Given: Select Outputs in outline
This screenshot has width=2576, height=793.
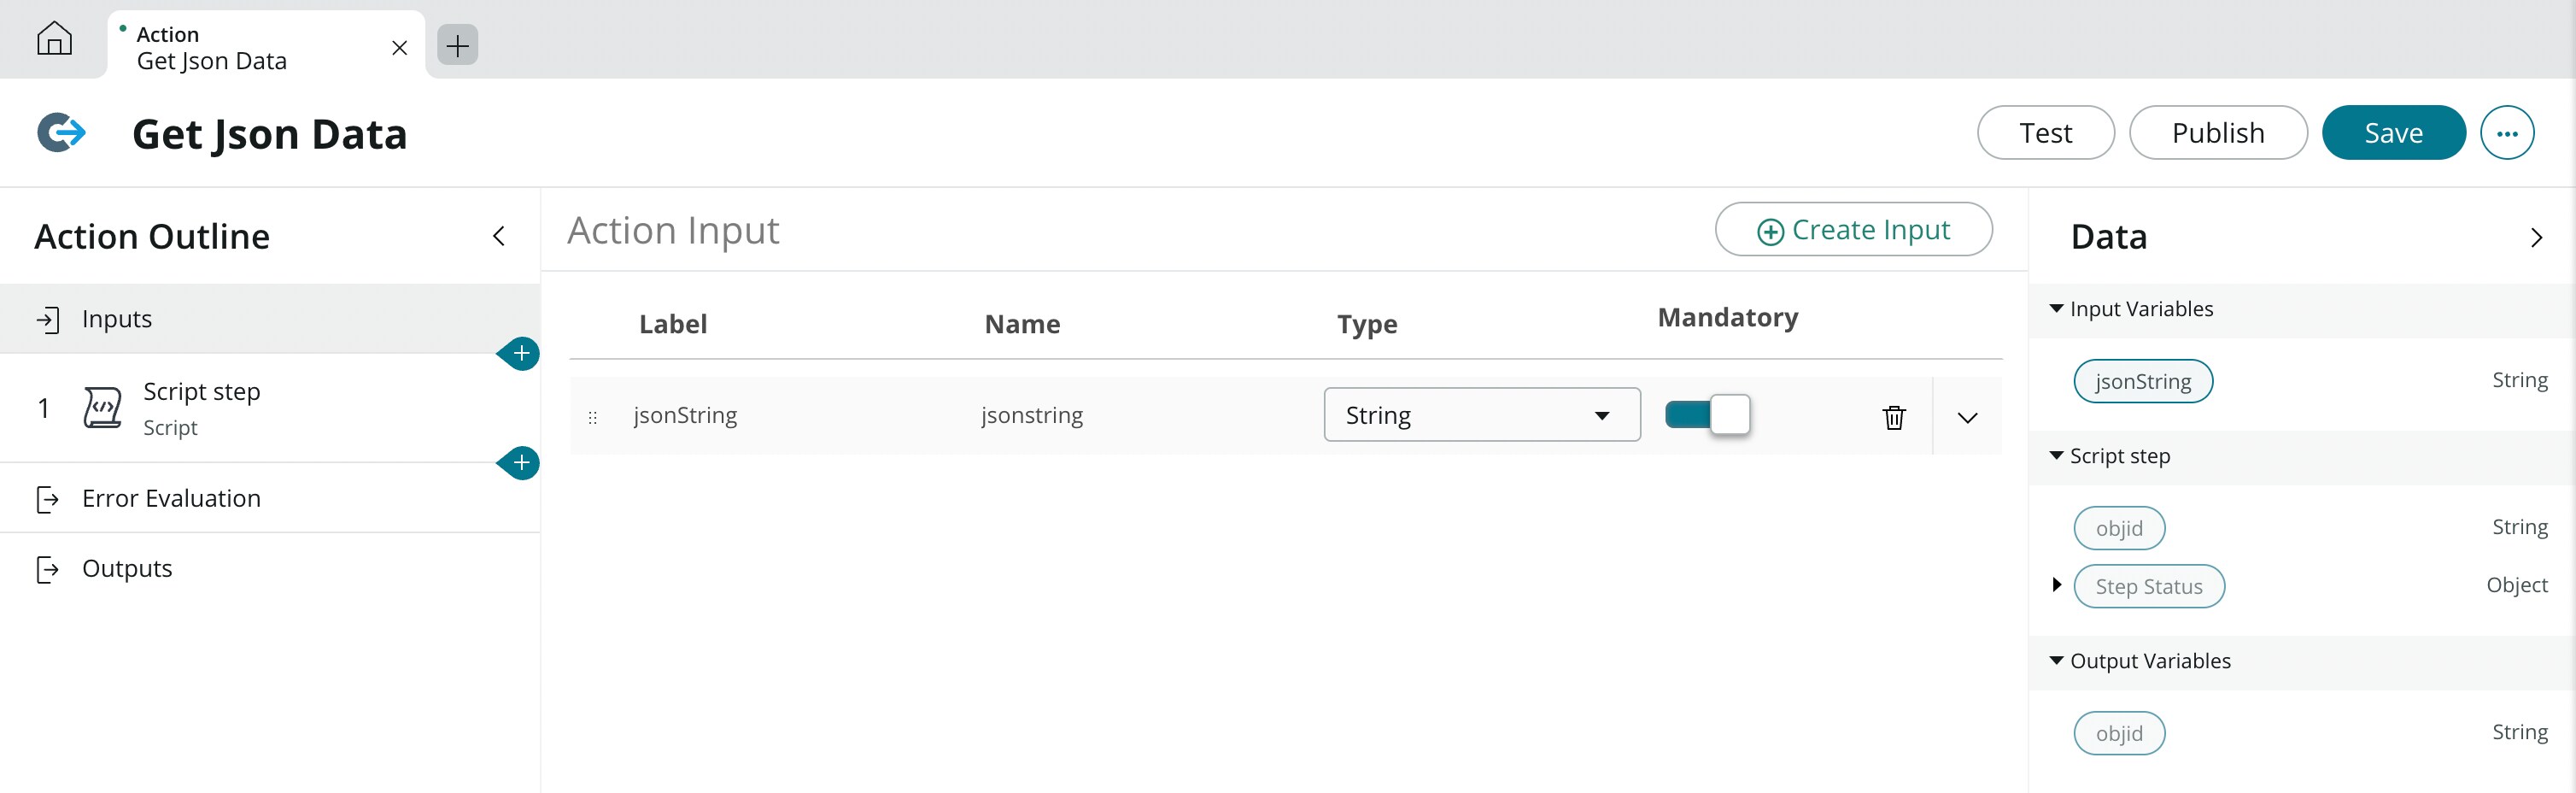Looking at the screenshot, I should (270, 568).
